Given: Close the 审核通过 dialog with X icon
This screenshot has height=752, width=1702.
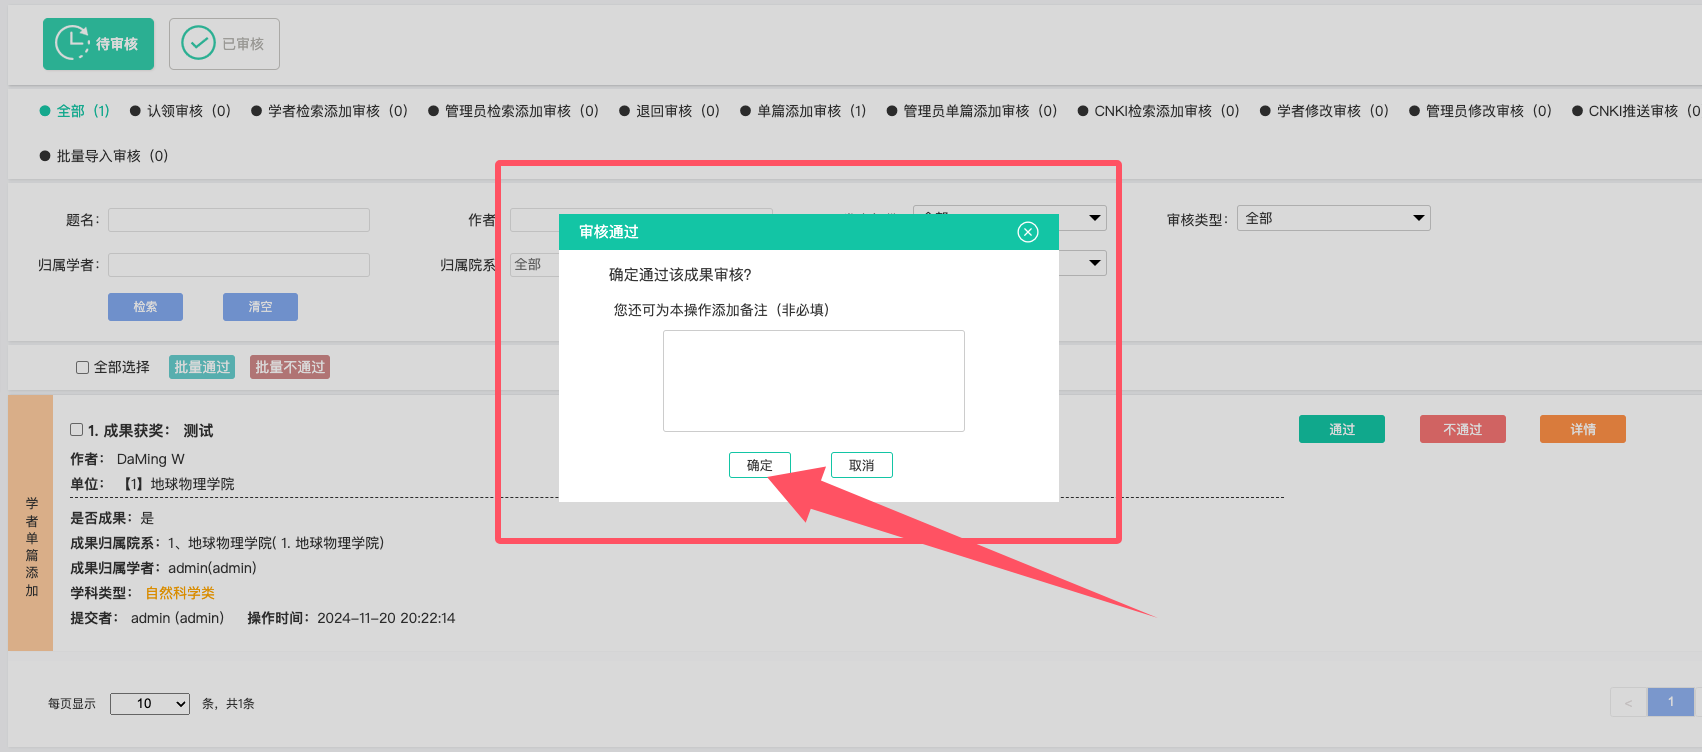Looking at the screenshot, I should [x=1028, y=232].
